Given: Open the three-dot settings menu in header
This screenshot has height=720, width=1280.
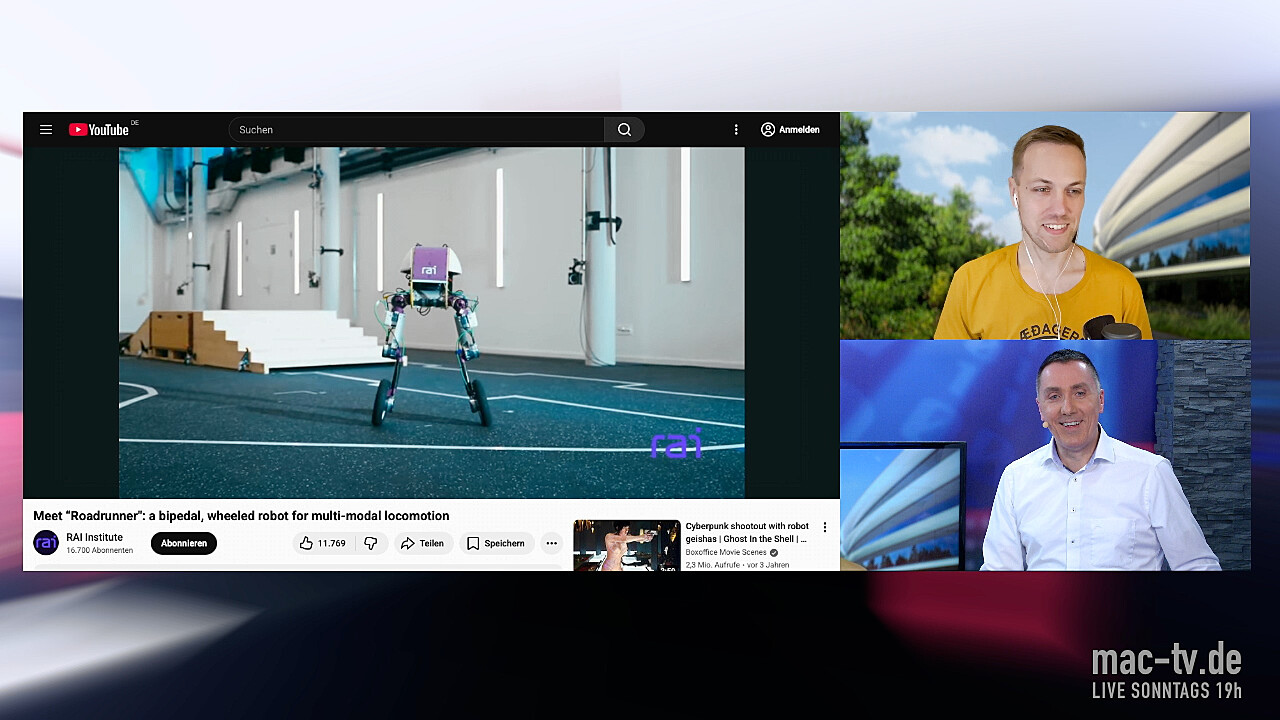Looking at the screenshot, I should [736, 130].
